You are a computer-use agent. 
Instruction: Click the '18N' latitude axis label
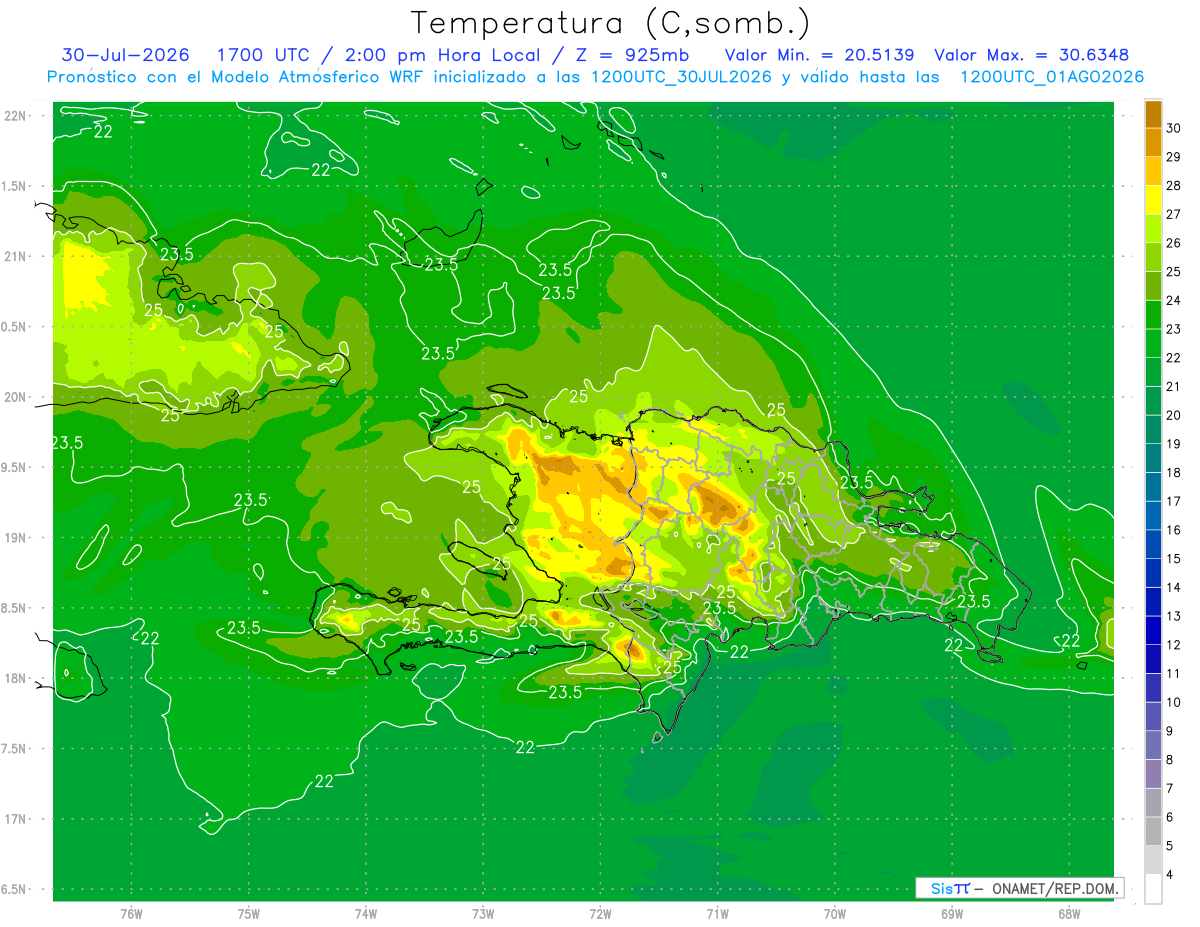pyautogui.click(x=15, y=678)
